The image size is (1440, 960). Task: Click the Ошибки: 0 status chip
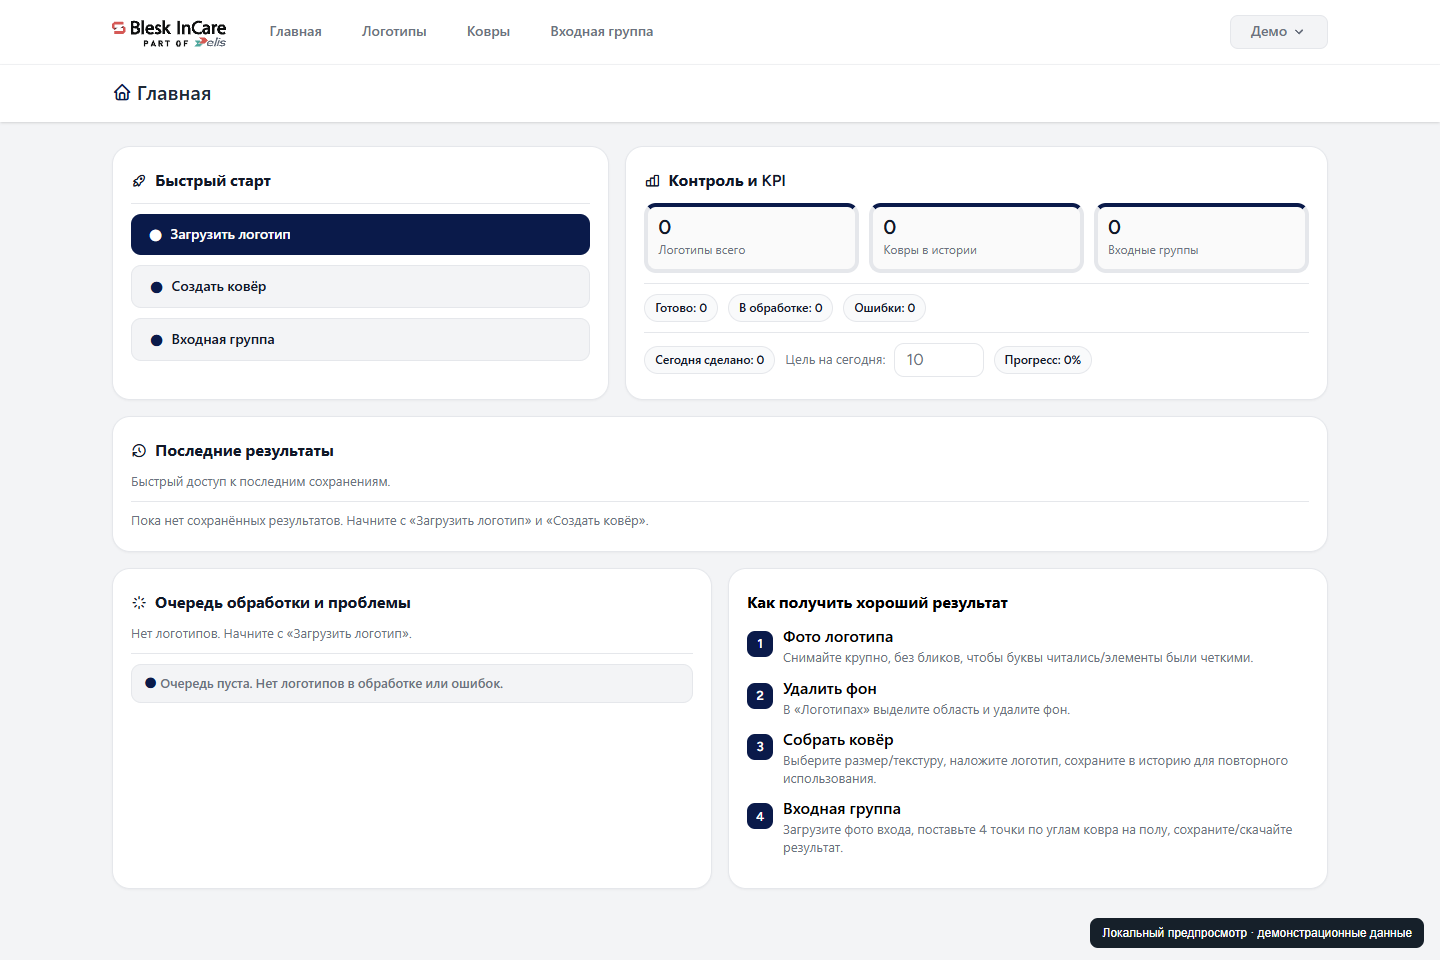(x=885, y=308)
